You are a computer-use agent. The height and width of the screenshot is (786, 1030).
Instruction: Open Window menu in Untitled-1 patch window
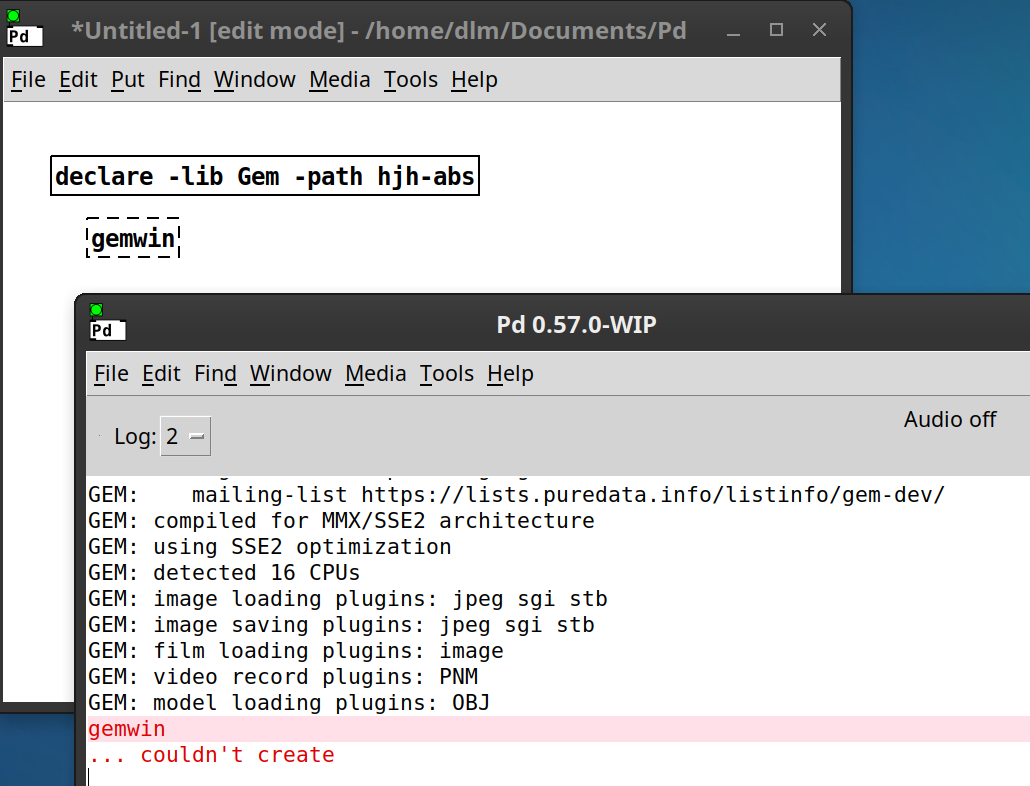[x=255, y=79]
